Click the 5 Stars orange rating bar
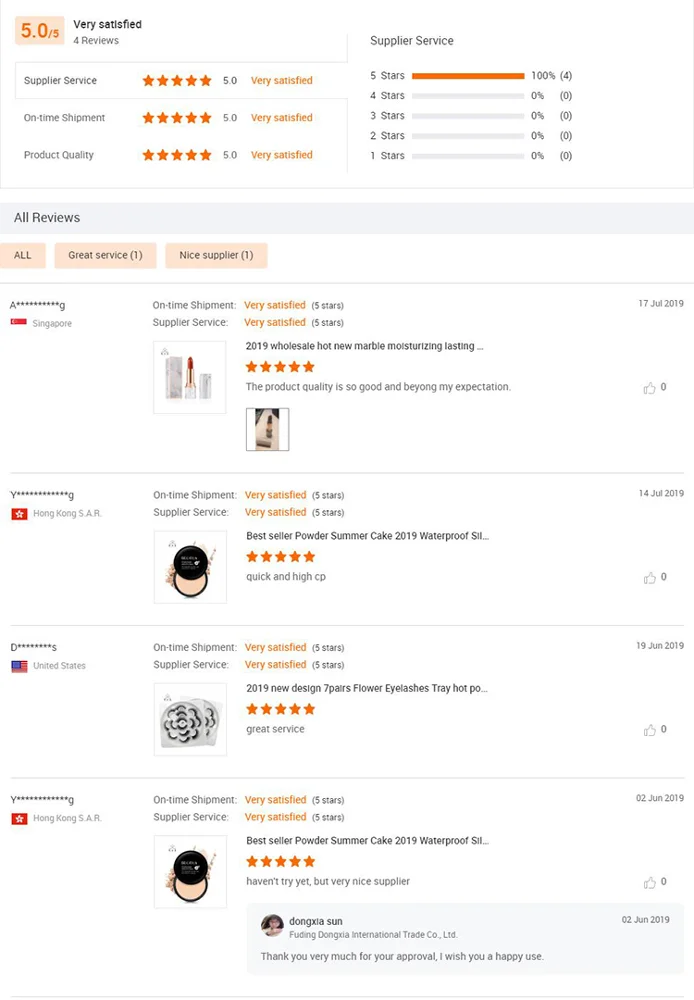694x1000 pixels. [467, 76]
